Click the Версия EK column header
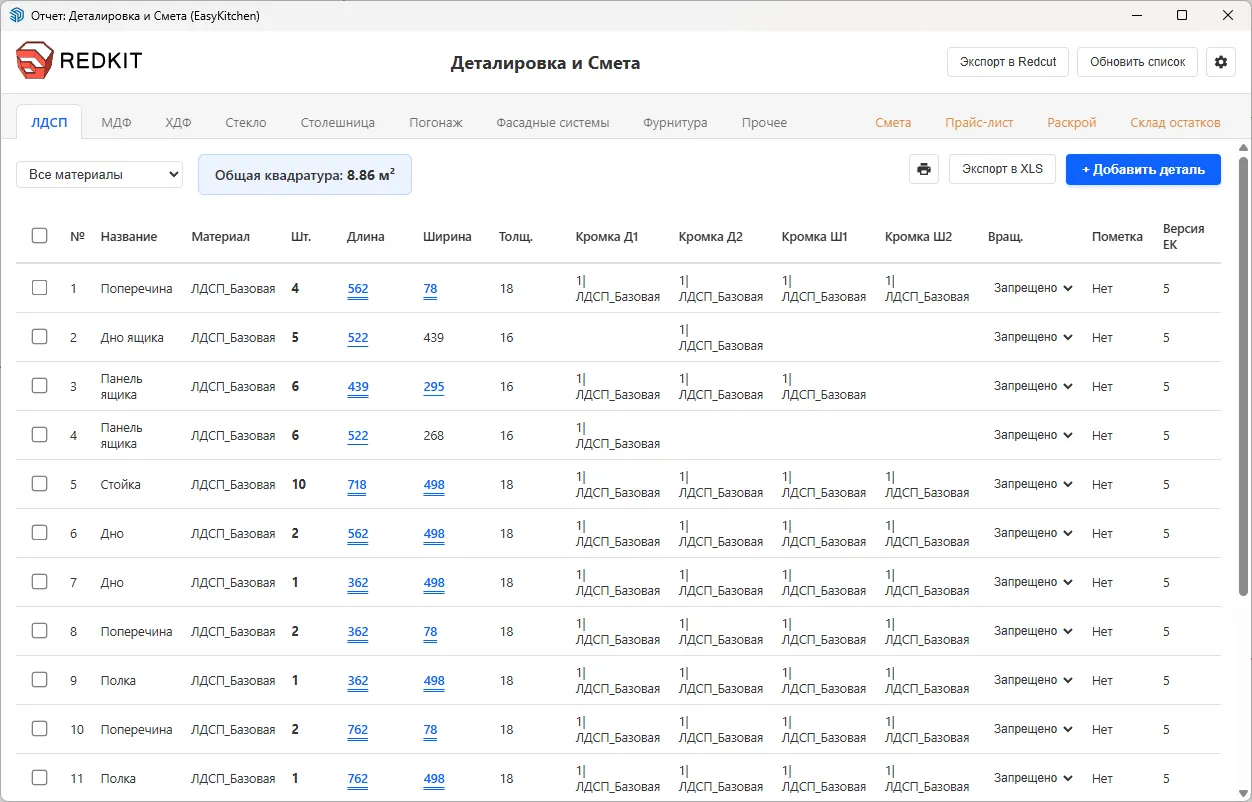This screenshot has height=802, width=1252. pyautogui.click(x=1184, y=236)
